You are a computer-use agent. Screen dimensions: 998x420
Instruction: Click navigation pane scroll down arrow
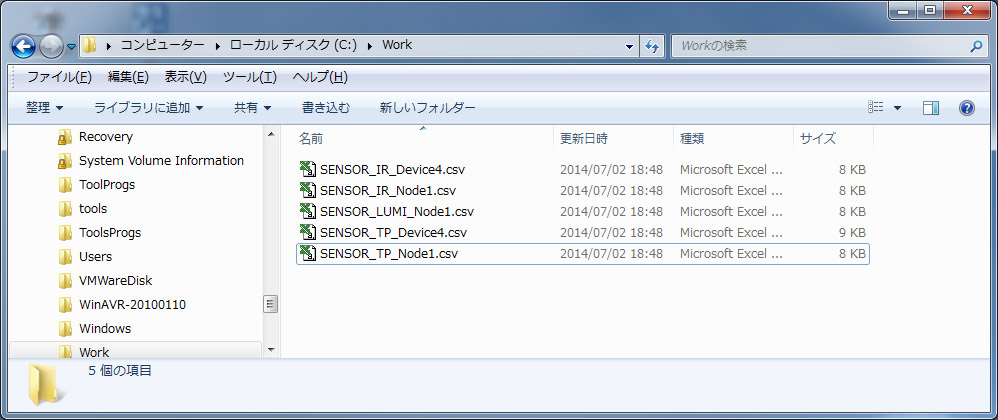[x=271, y=350]
